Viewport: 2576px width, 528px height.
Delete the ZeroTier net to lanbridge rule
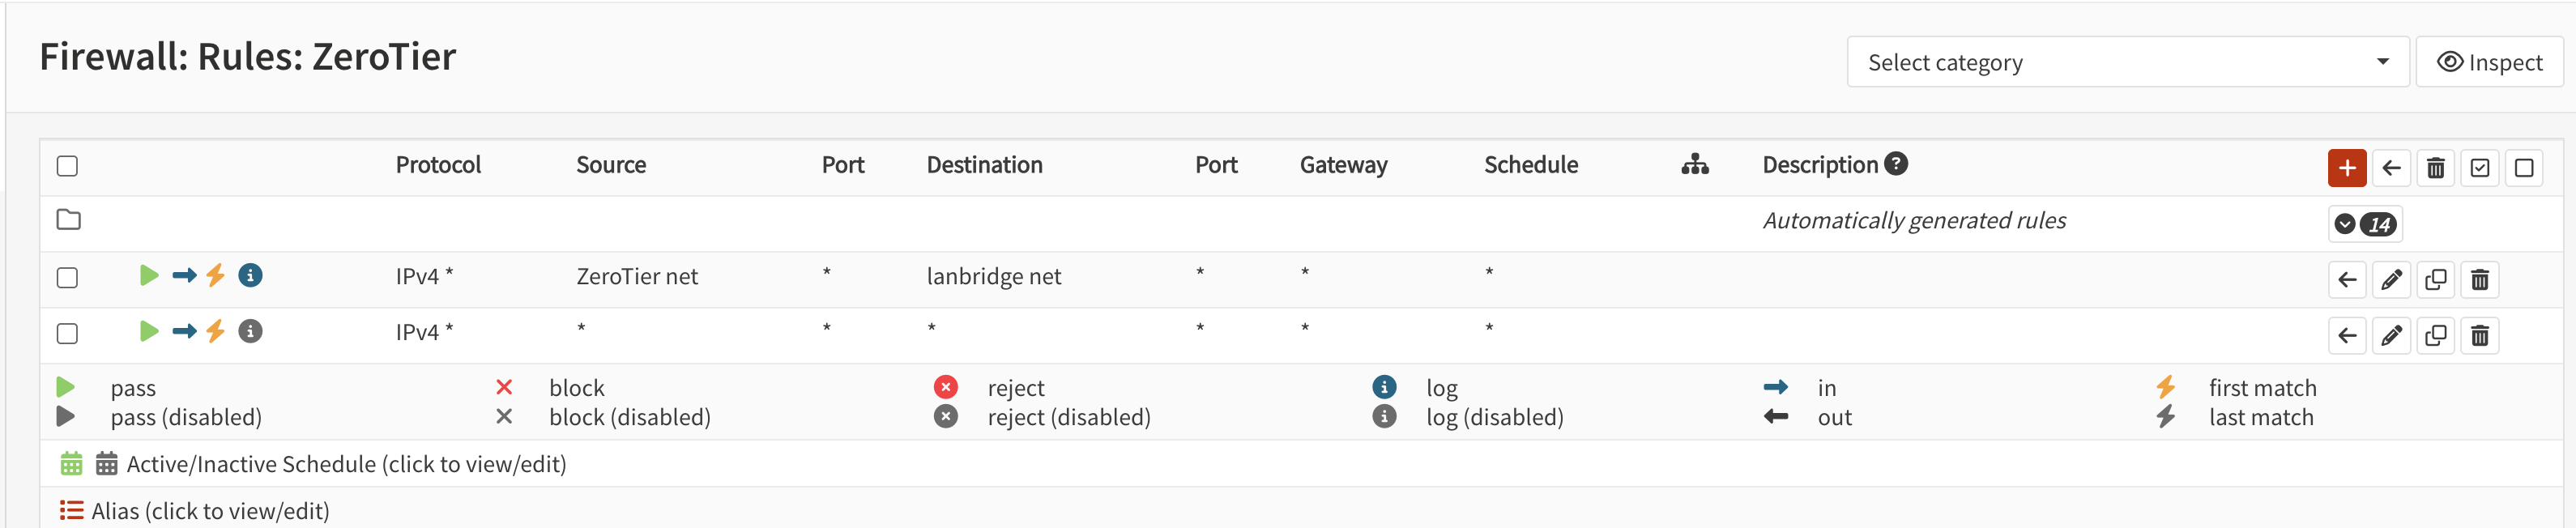(2479, 280)
